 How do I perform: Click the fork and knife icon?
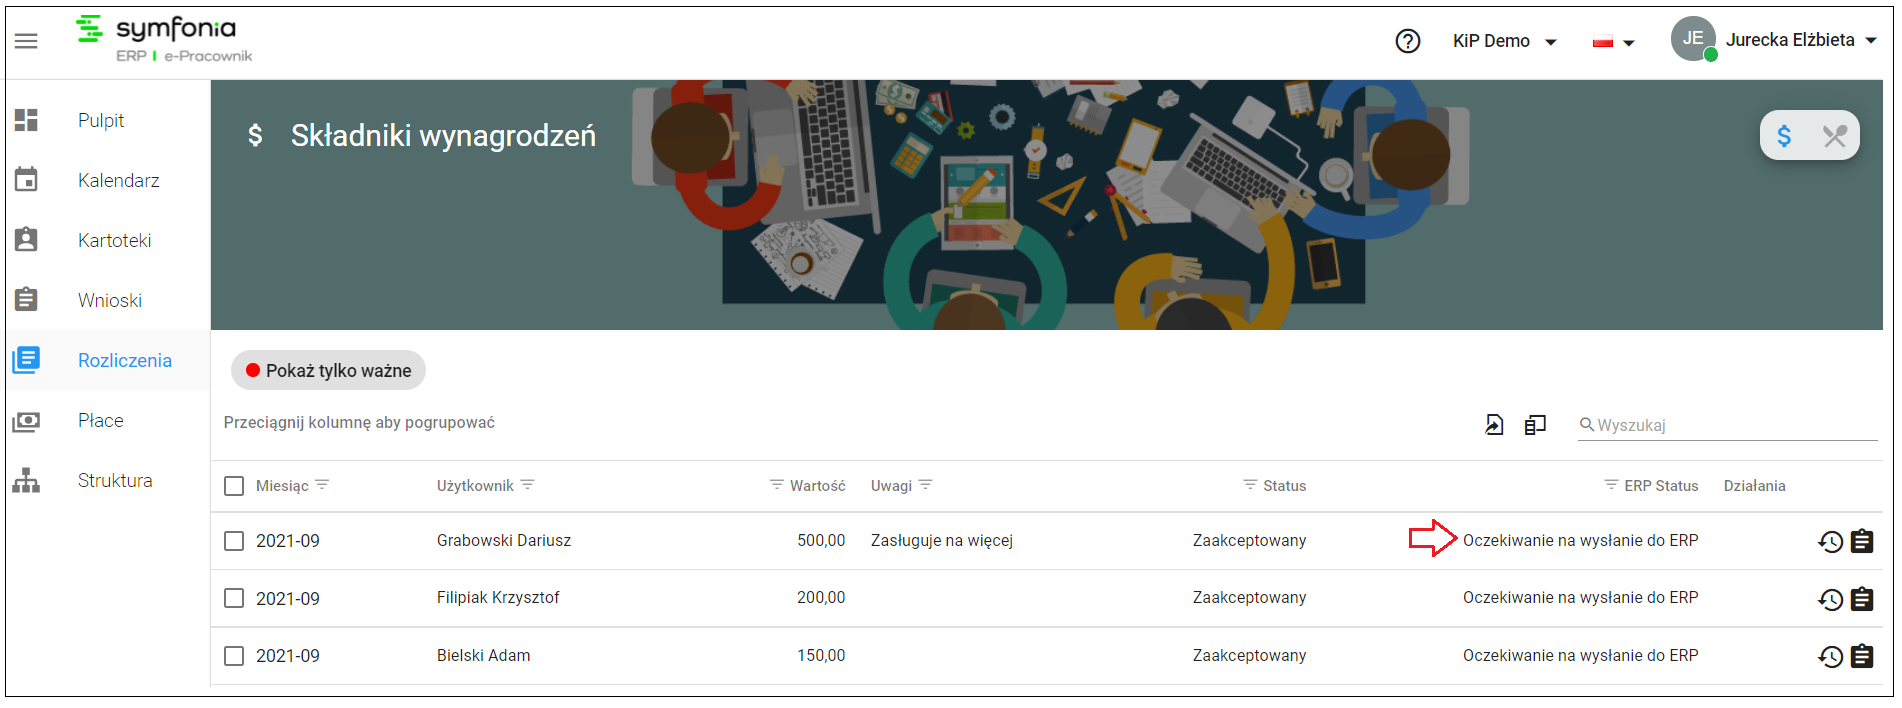point(1834,136)
